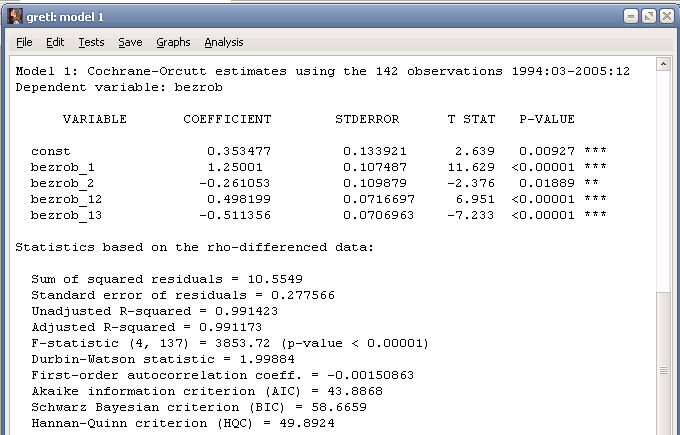Screen dimensions: 680x435
Task: Click the P-VALUE column header
Action: 547,119
